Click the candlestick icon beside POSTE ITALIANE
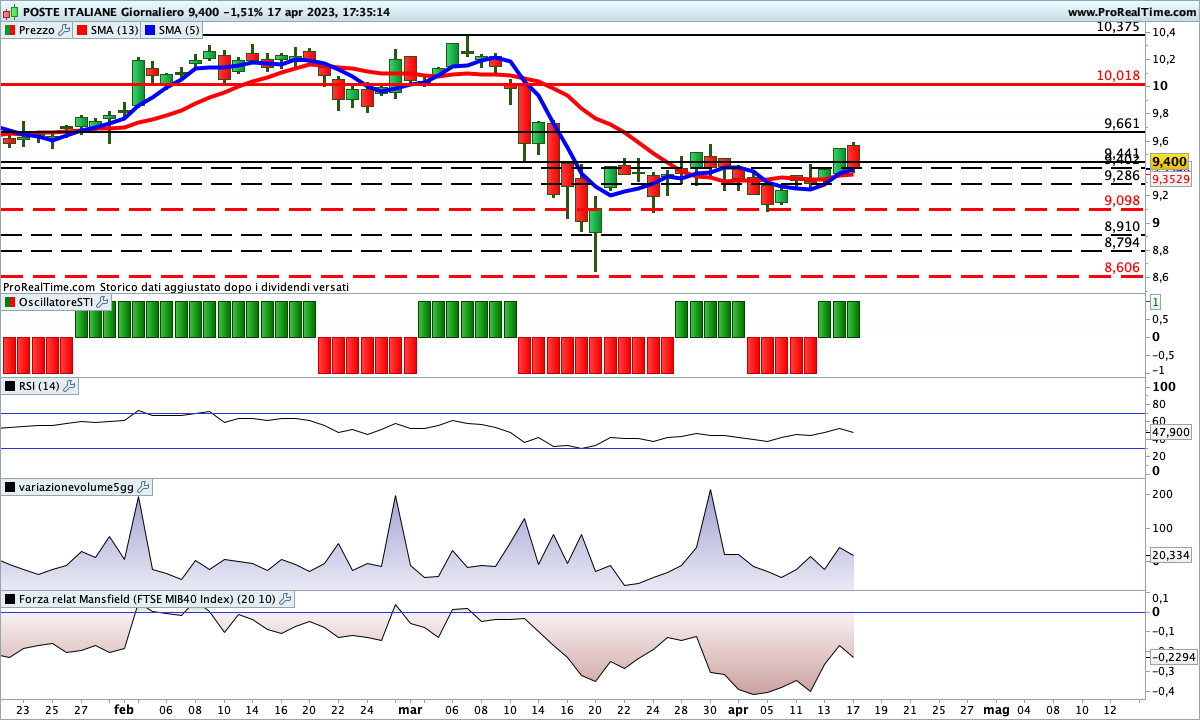The height and width of the screenshot is (720, 1200). [10, 12]
